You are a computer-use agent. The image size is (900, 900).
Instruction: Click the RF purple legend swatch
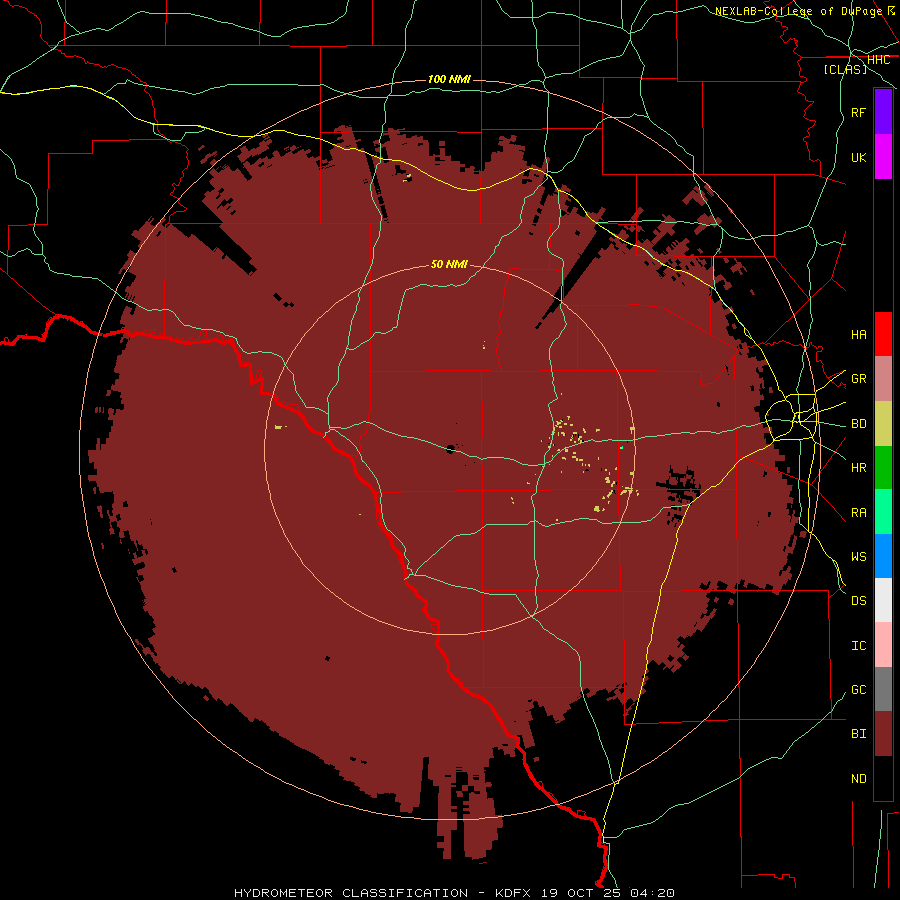(883, 111)
